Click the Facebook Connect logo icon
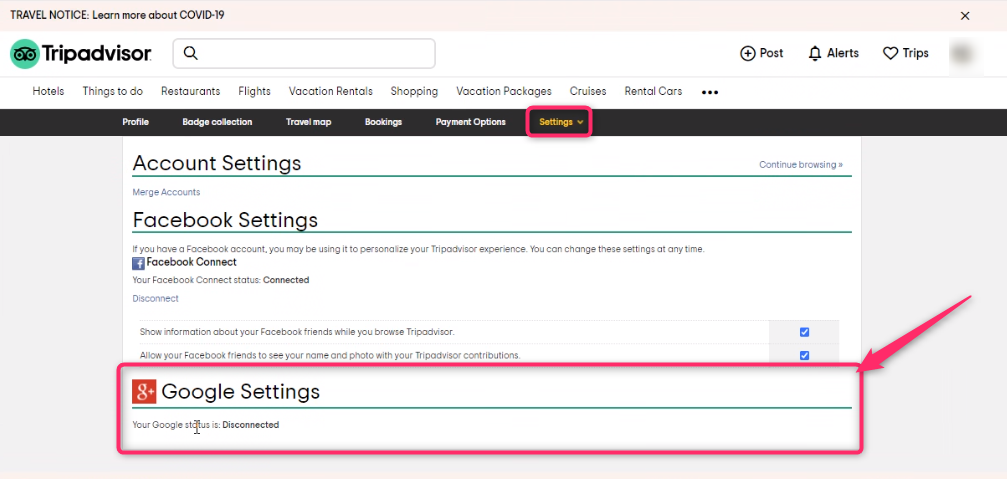This screenshot has width=1007, height=479. pos(138,263)
